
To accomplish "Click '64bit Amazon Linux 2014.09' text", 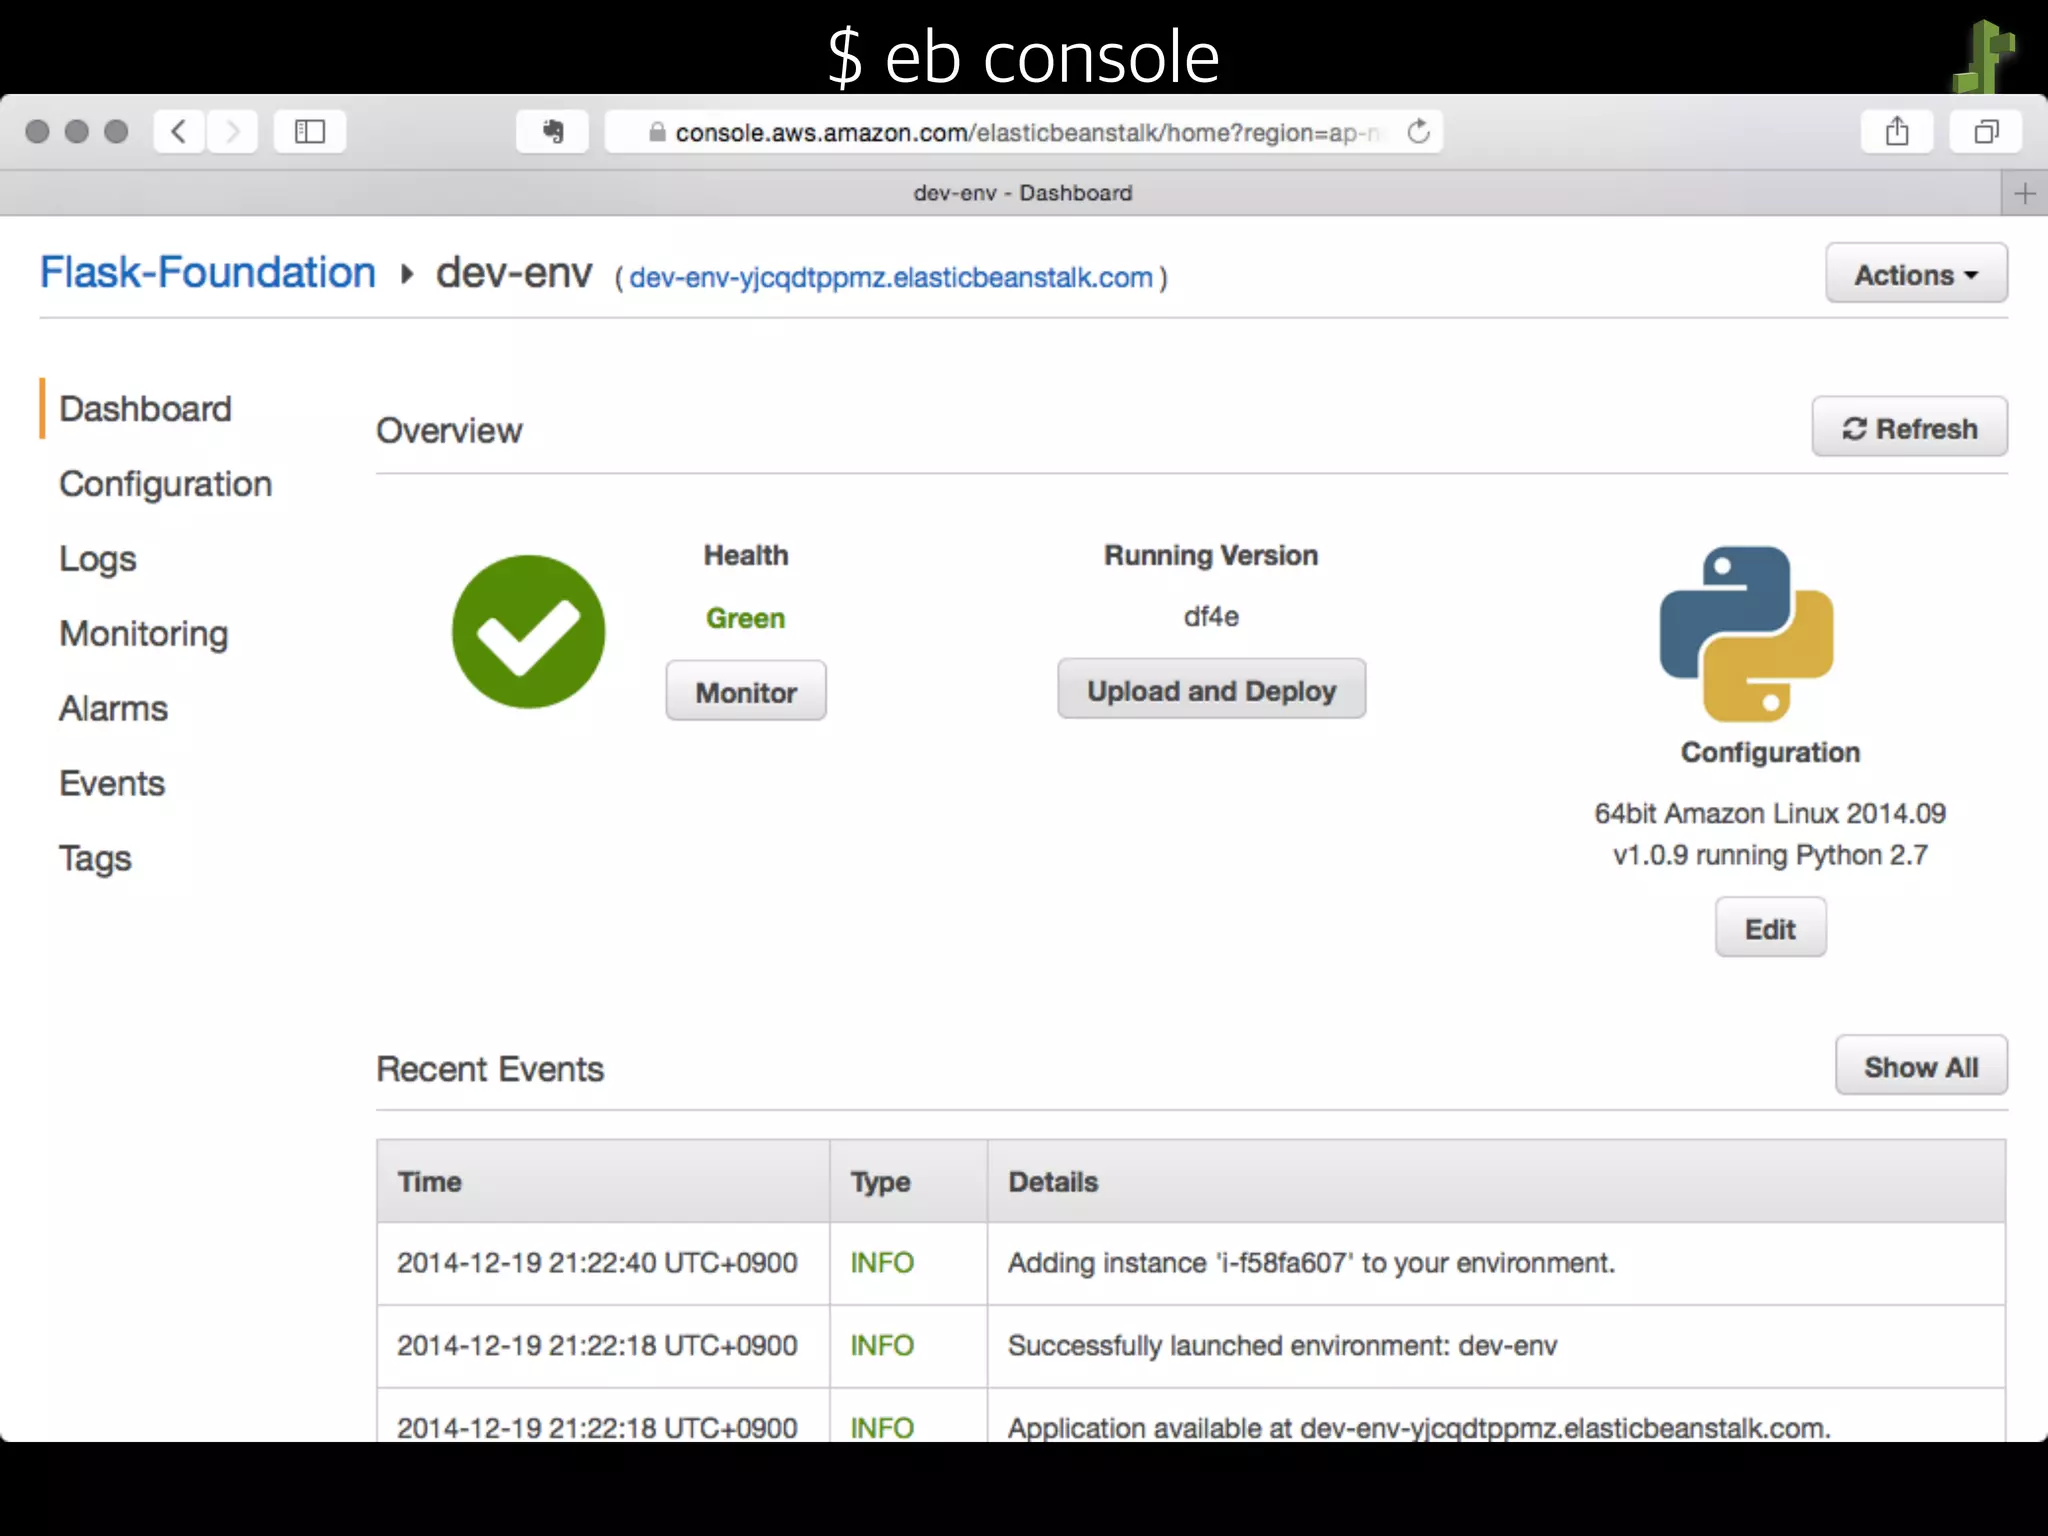I will 1770,813.
